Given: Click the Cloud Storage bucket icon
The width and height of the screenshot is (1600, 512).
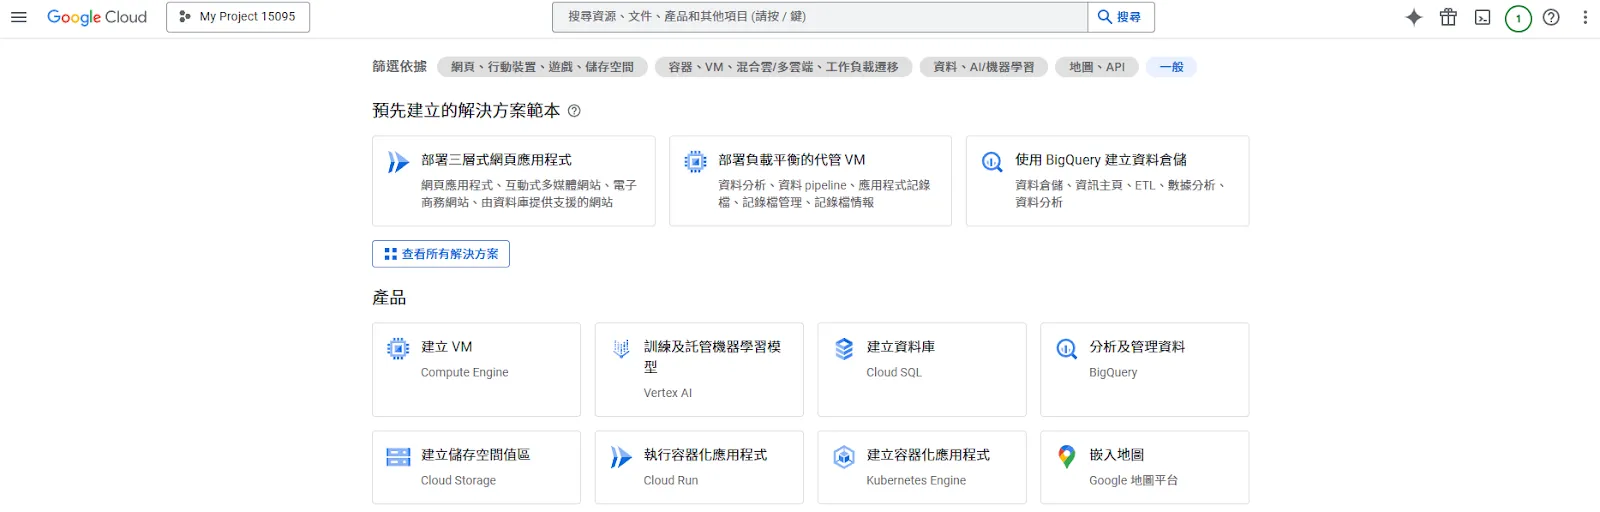Looking at the screenshot, I should tap(398, 457).
